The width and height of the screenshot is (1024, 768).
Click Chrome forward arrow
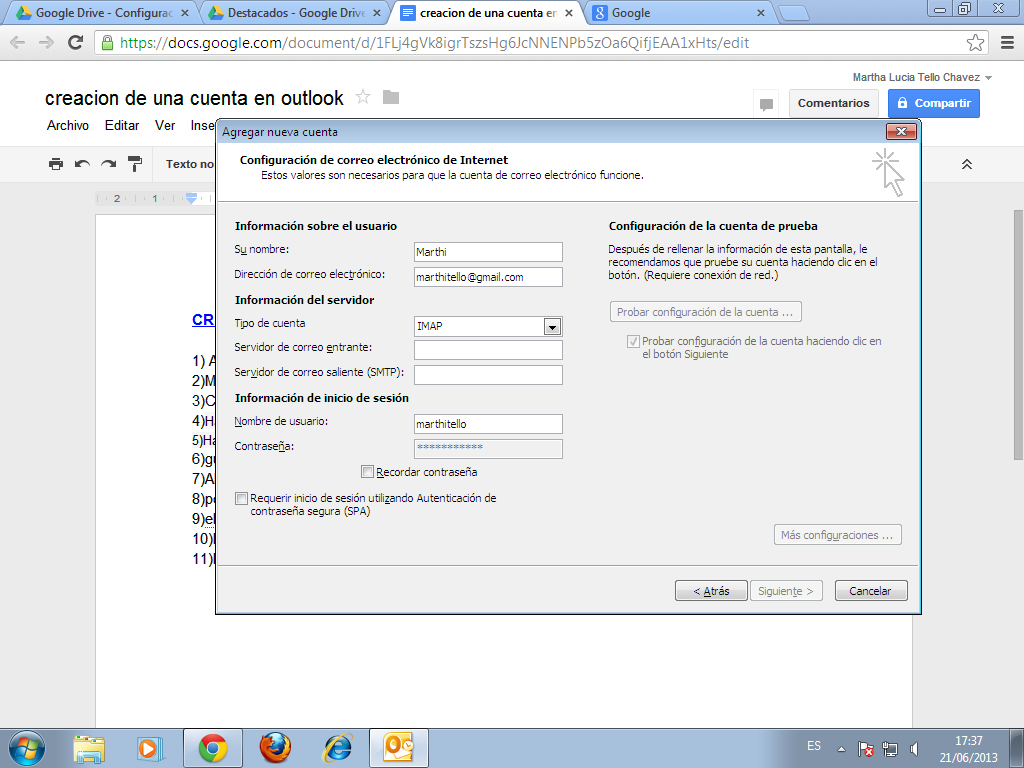[x=46, y=42]
